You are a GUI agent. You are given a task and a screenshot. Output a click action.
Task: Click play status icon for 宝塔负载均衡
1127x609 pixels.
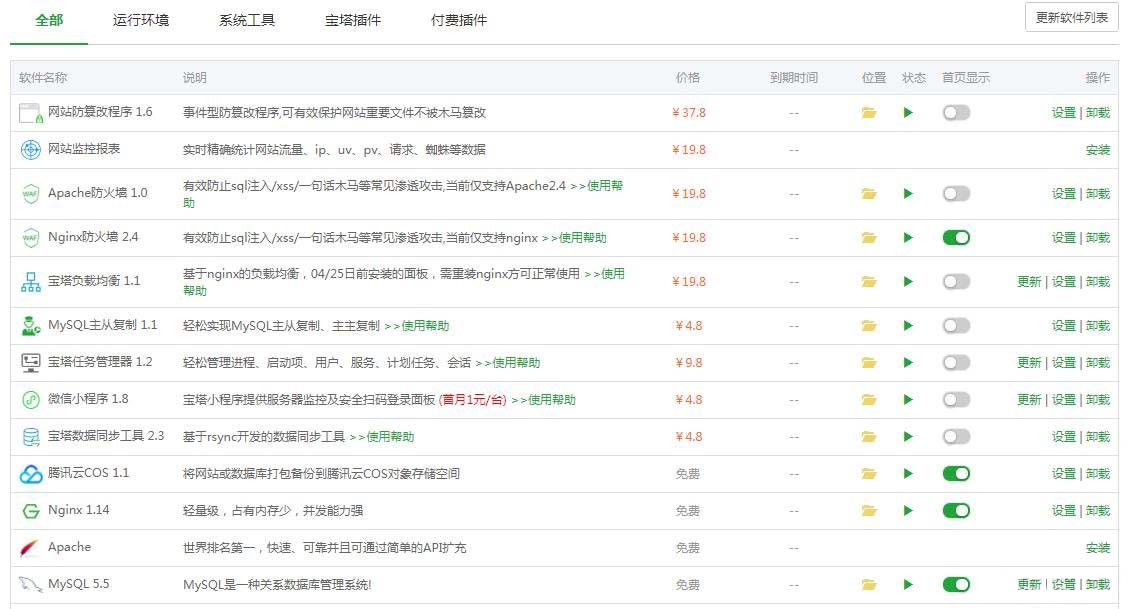click(x=908, y=282)
